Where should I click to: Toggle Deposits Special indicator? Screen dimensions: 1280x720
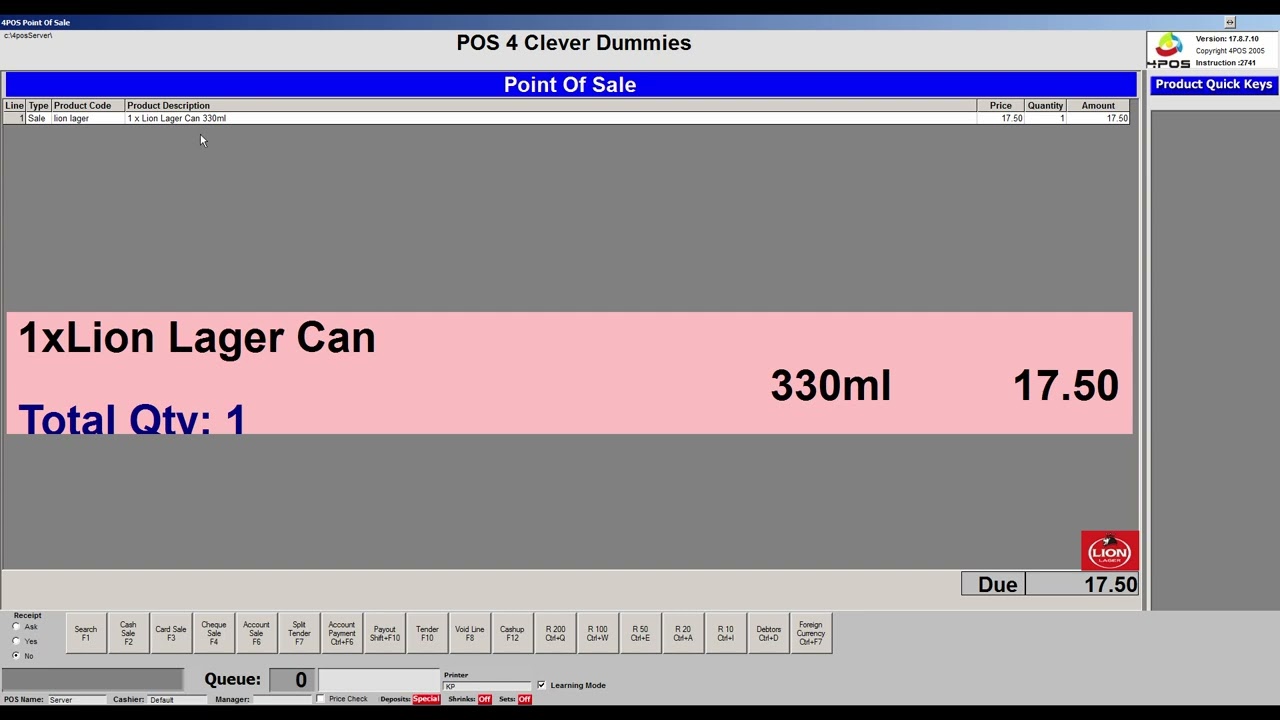[x=426, y=699]
